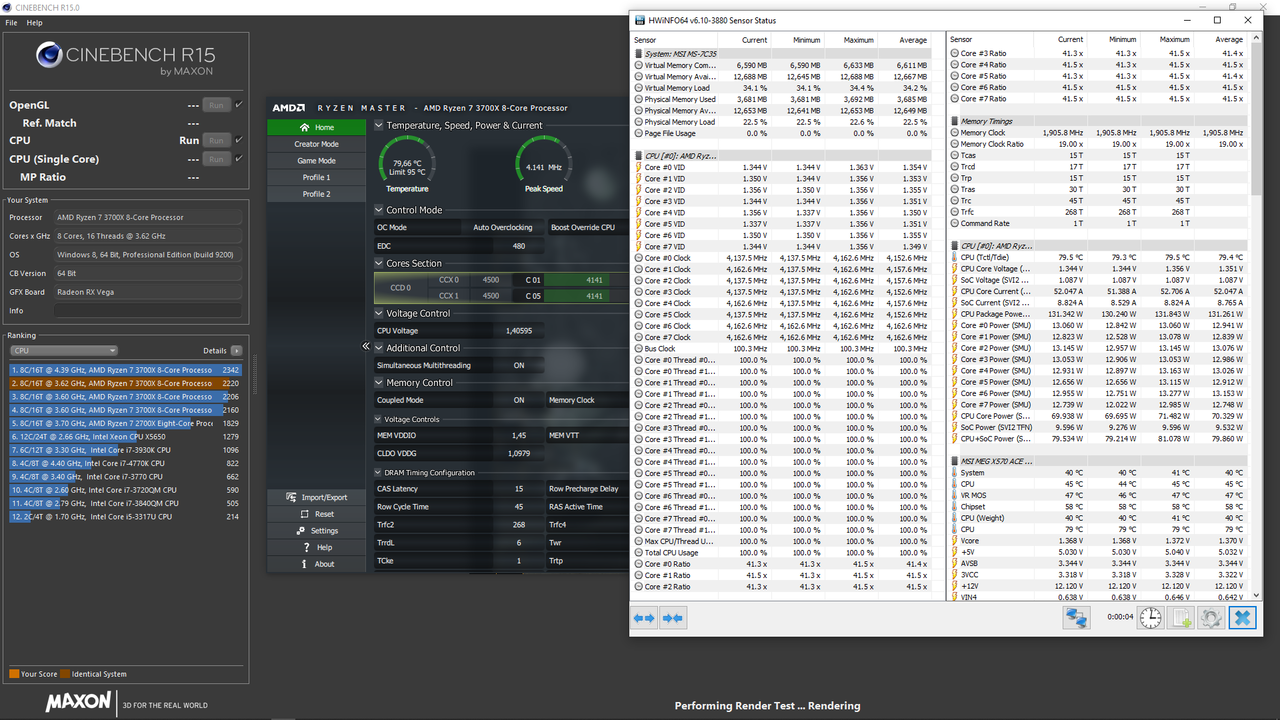The height and width of the screenshot is (720, 1280).
Task: Click the System: MSI MS-7C35 sensor group icon
Action: 639,54
